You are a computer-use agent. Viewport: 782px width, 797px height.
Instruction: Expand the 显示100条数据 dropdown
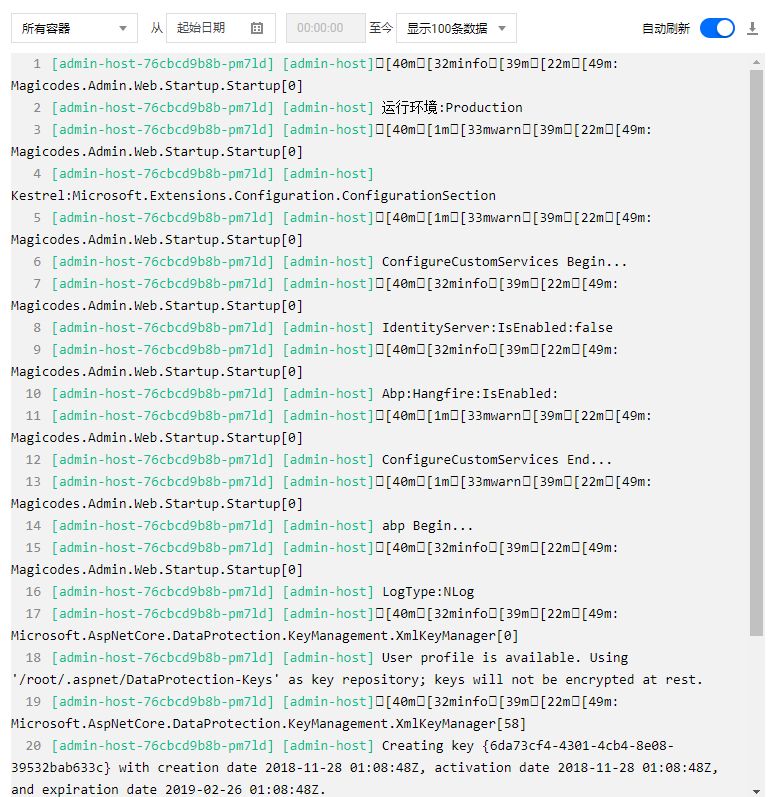[x=456, y=28]
